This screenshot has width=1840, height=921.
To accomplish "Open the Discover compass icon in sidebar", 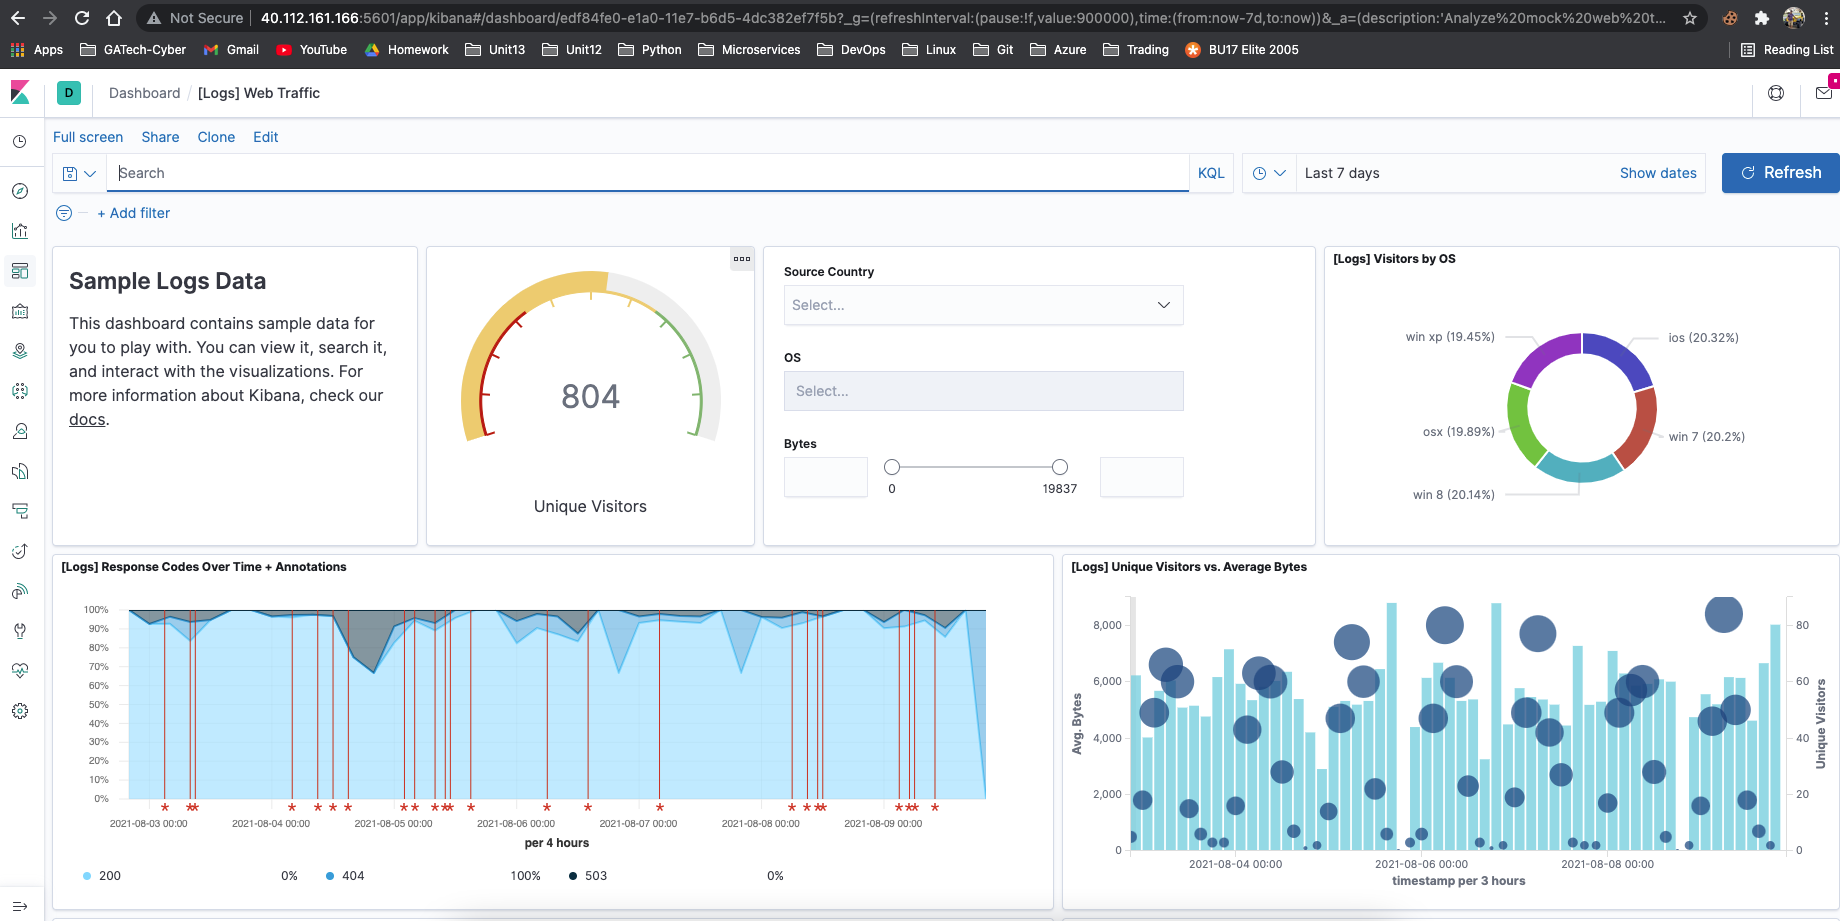I will pyautogui.click(x=20, y=191).
